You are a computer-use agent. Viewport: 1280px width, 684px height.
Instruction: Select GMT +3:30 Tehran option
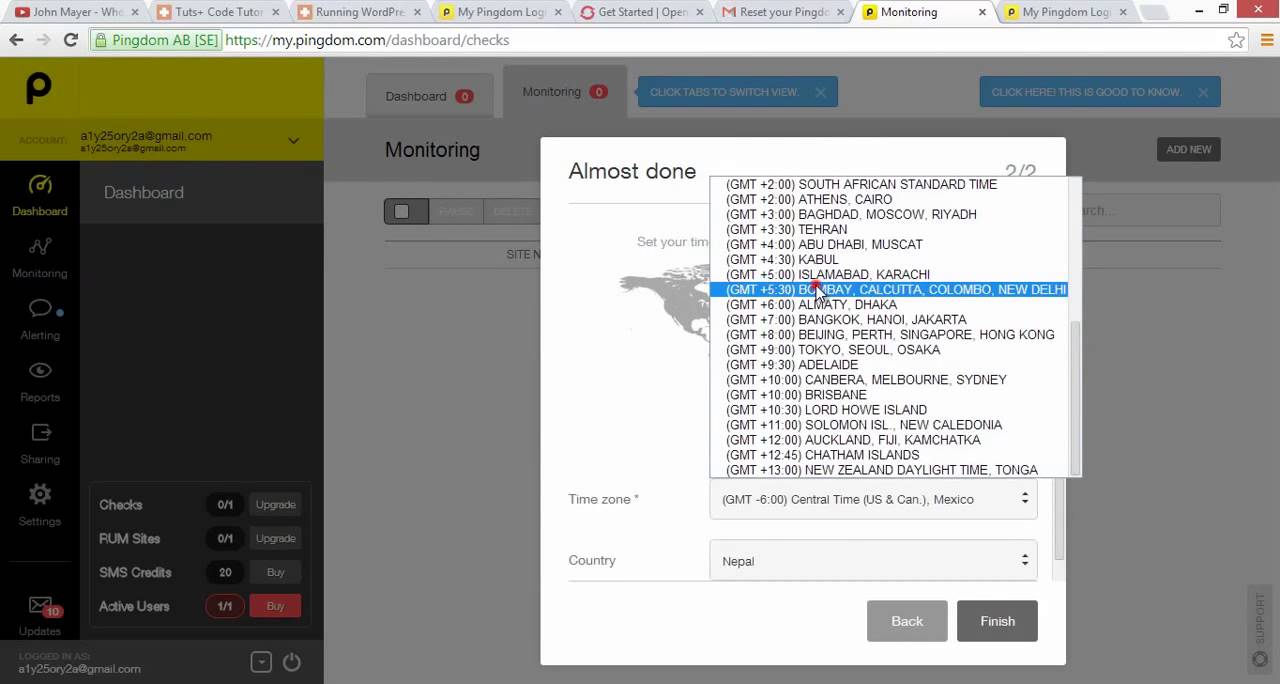[x=890, y=229]
